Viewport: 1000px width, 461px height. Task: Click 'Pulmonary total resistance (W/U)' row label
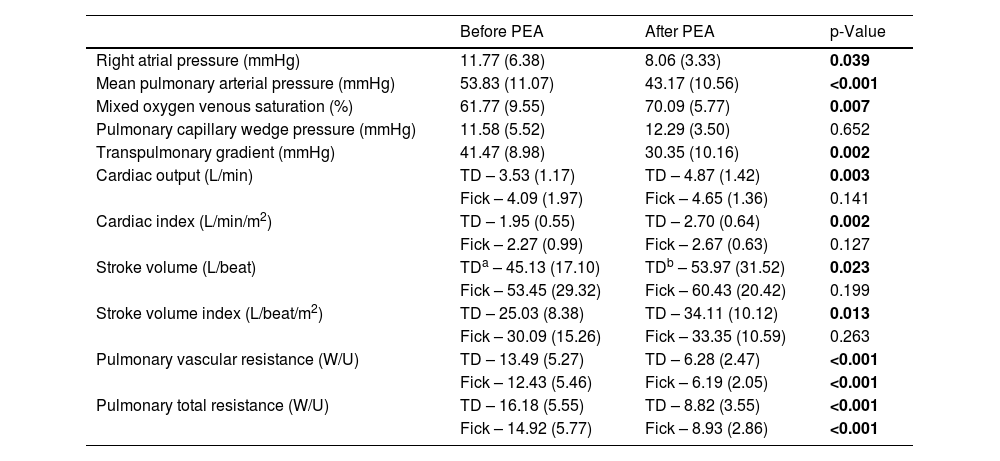click(x=212, y=405)
